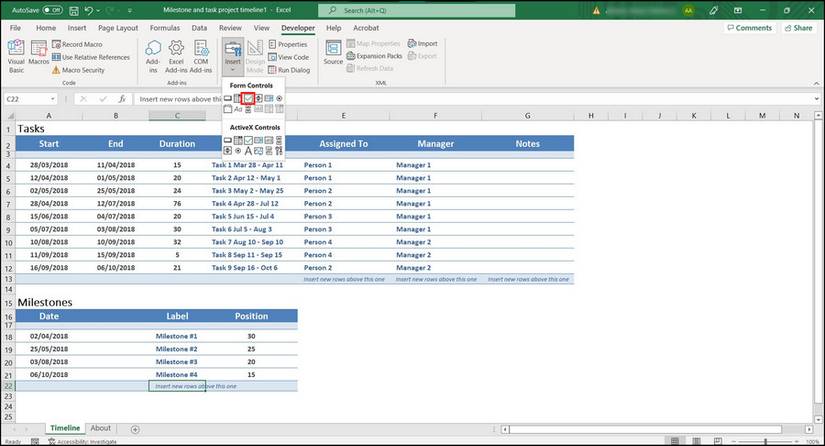Viewport: 825px width, 446px height.
Task: Save the workbook from title bar
Action: (x=74, y=10)
